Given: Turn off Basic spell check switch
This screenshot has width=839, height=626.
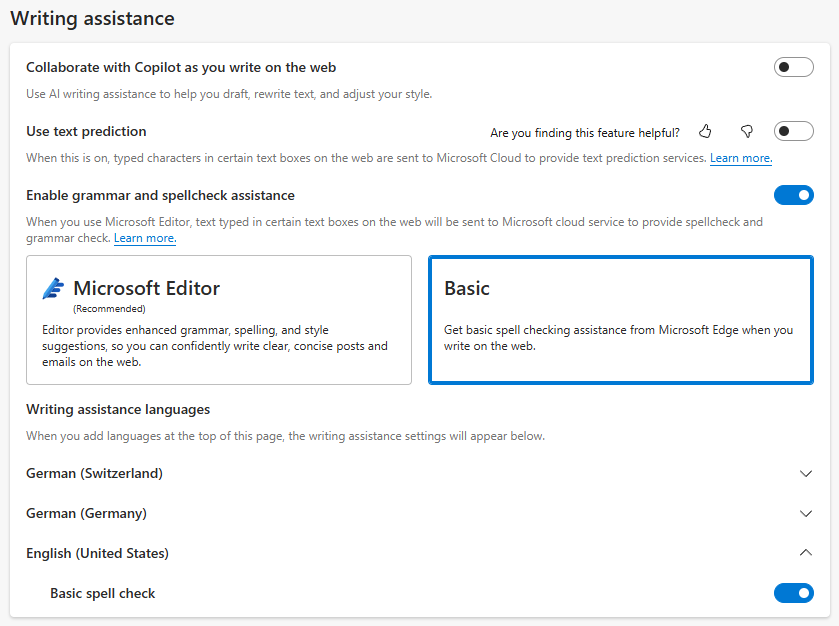Looking at the screenshot, I should point(793,593).
